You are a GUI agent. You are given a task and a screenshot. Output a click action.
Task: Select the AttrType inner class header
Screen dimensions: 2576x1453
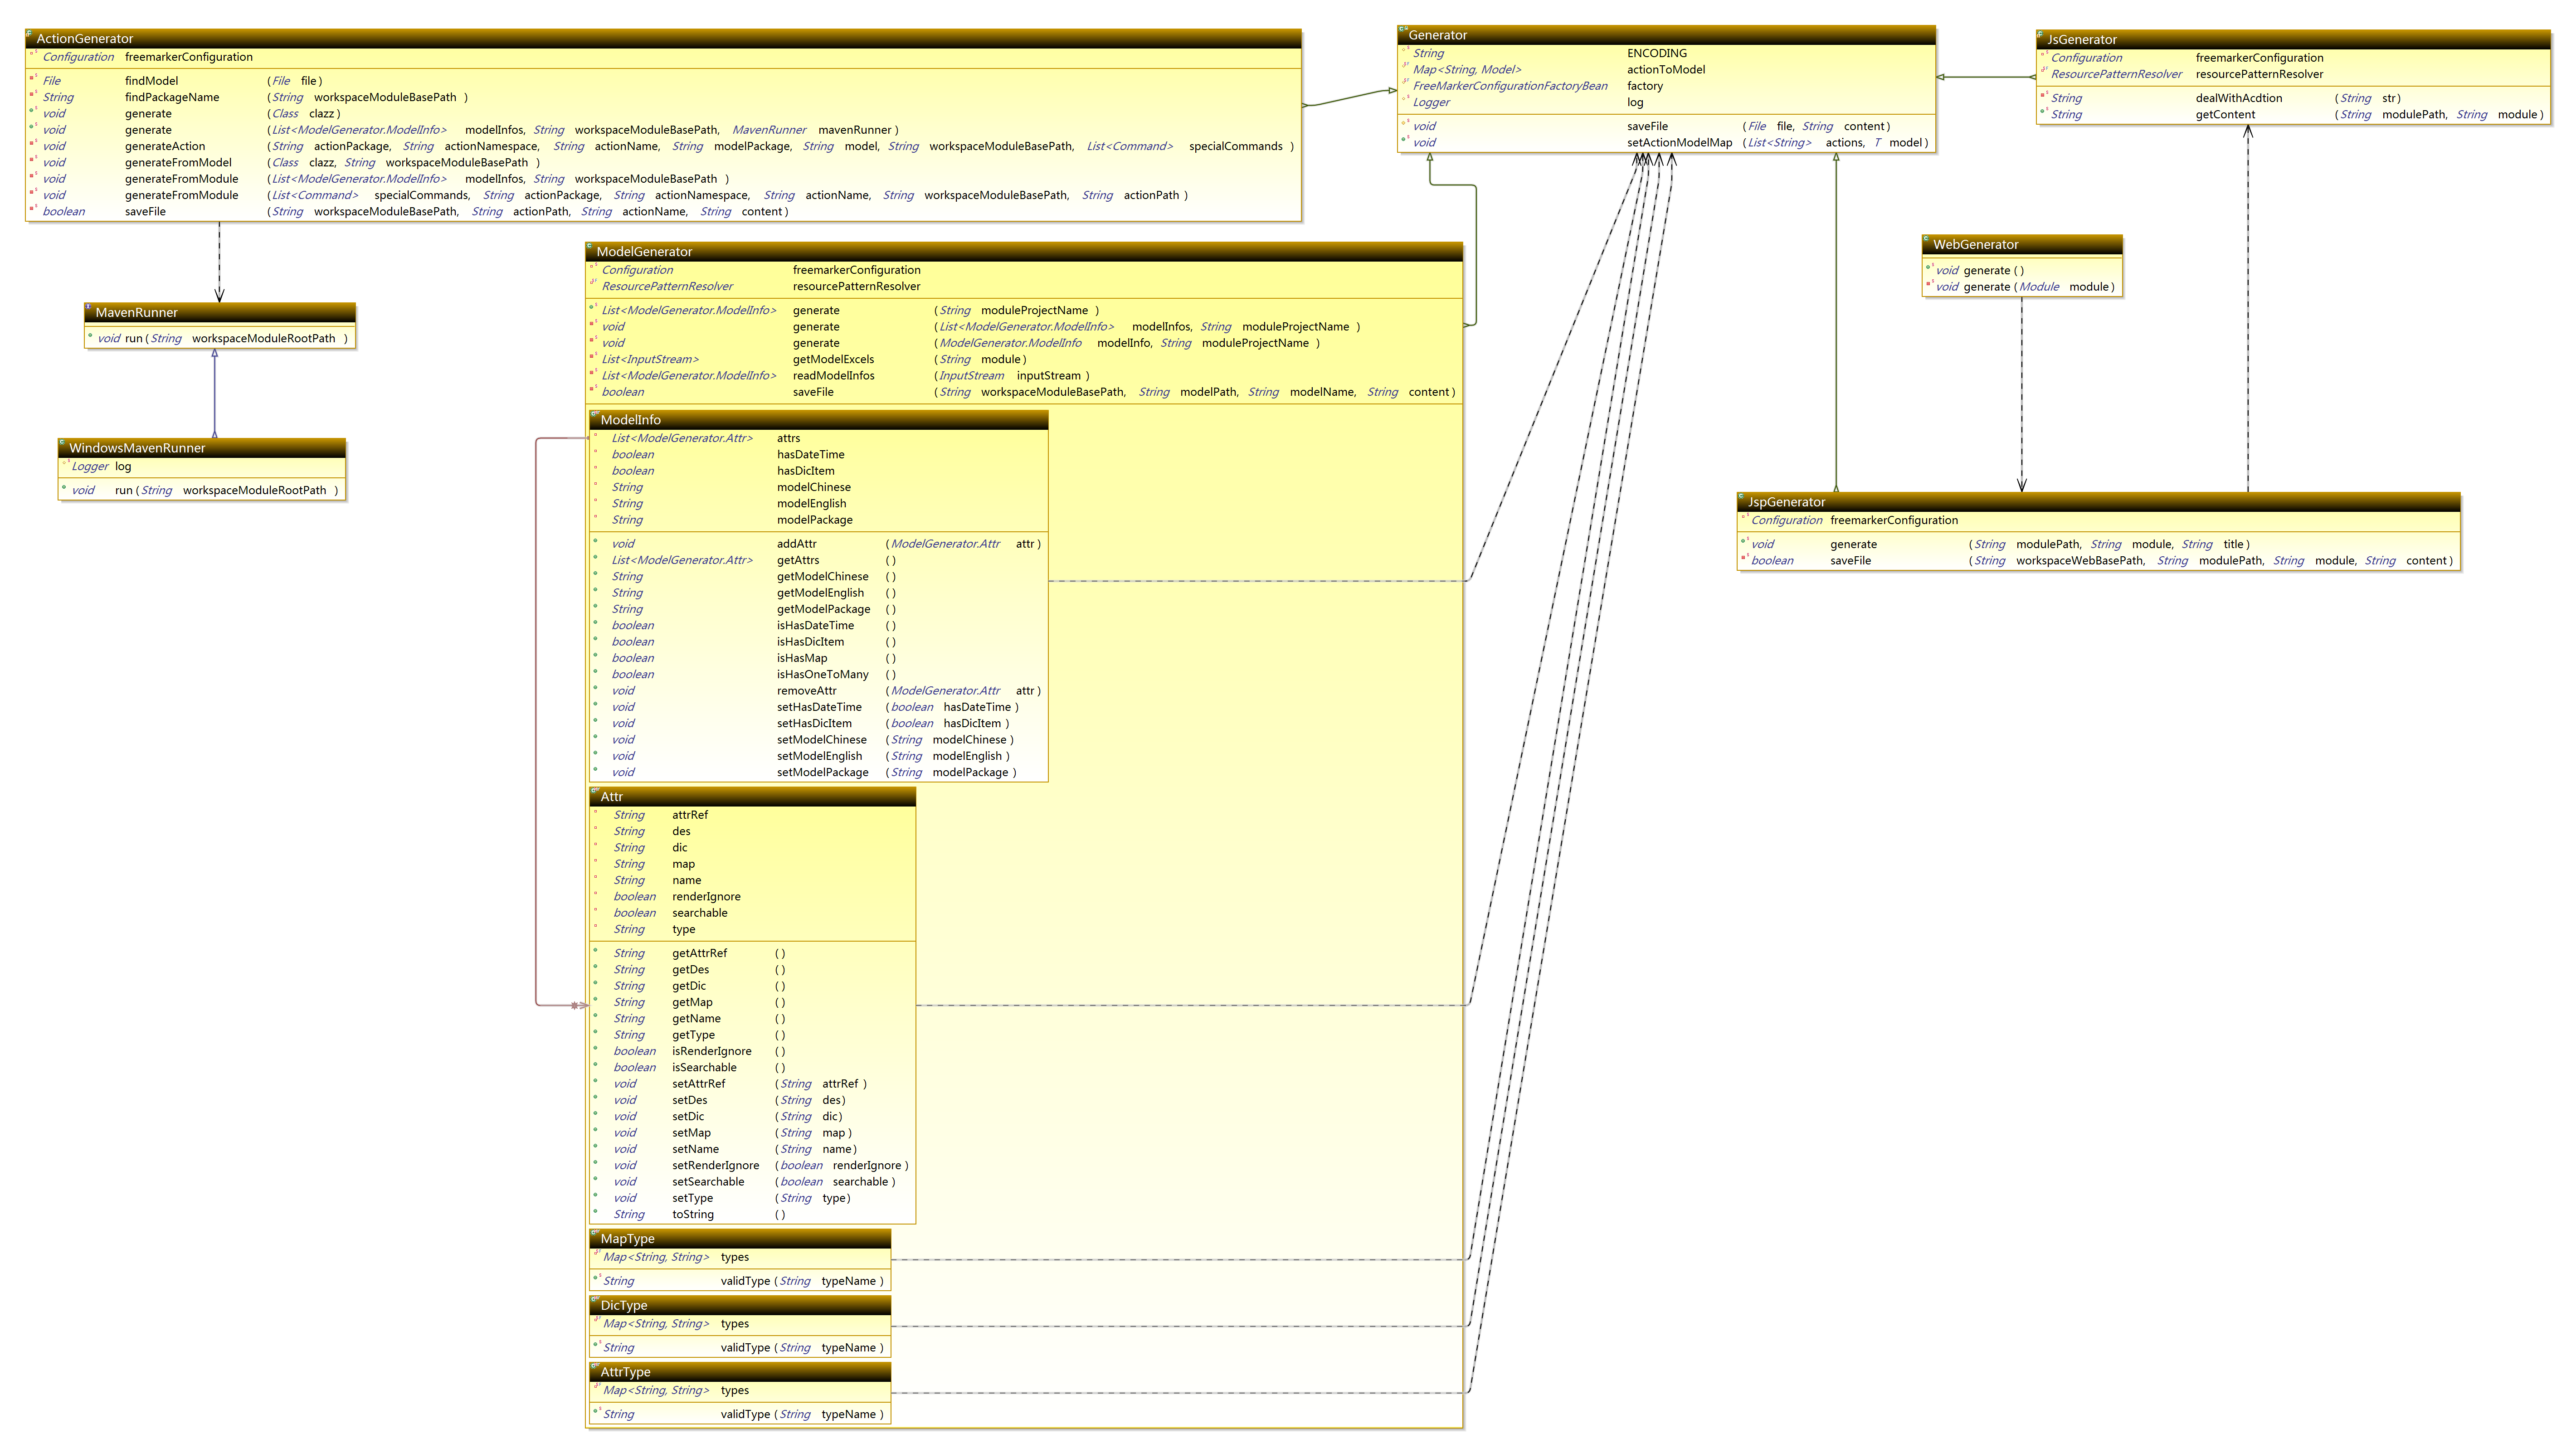[x=740, y=1372]
